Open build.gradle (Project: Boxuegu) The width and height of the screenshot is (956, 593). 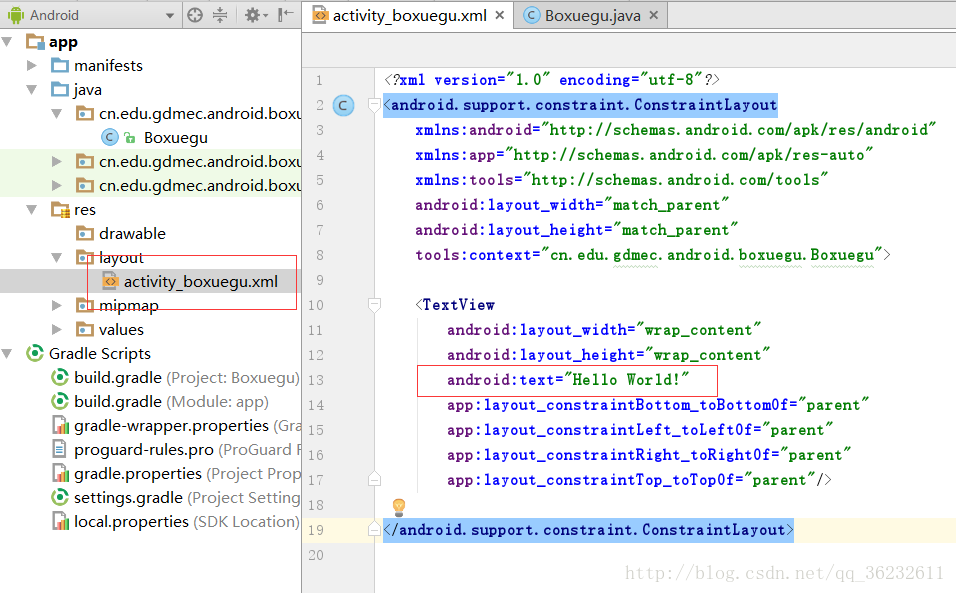click(187, 378)
